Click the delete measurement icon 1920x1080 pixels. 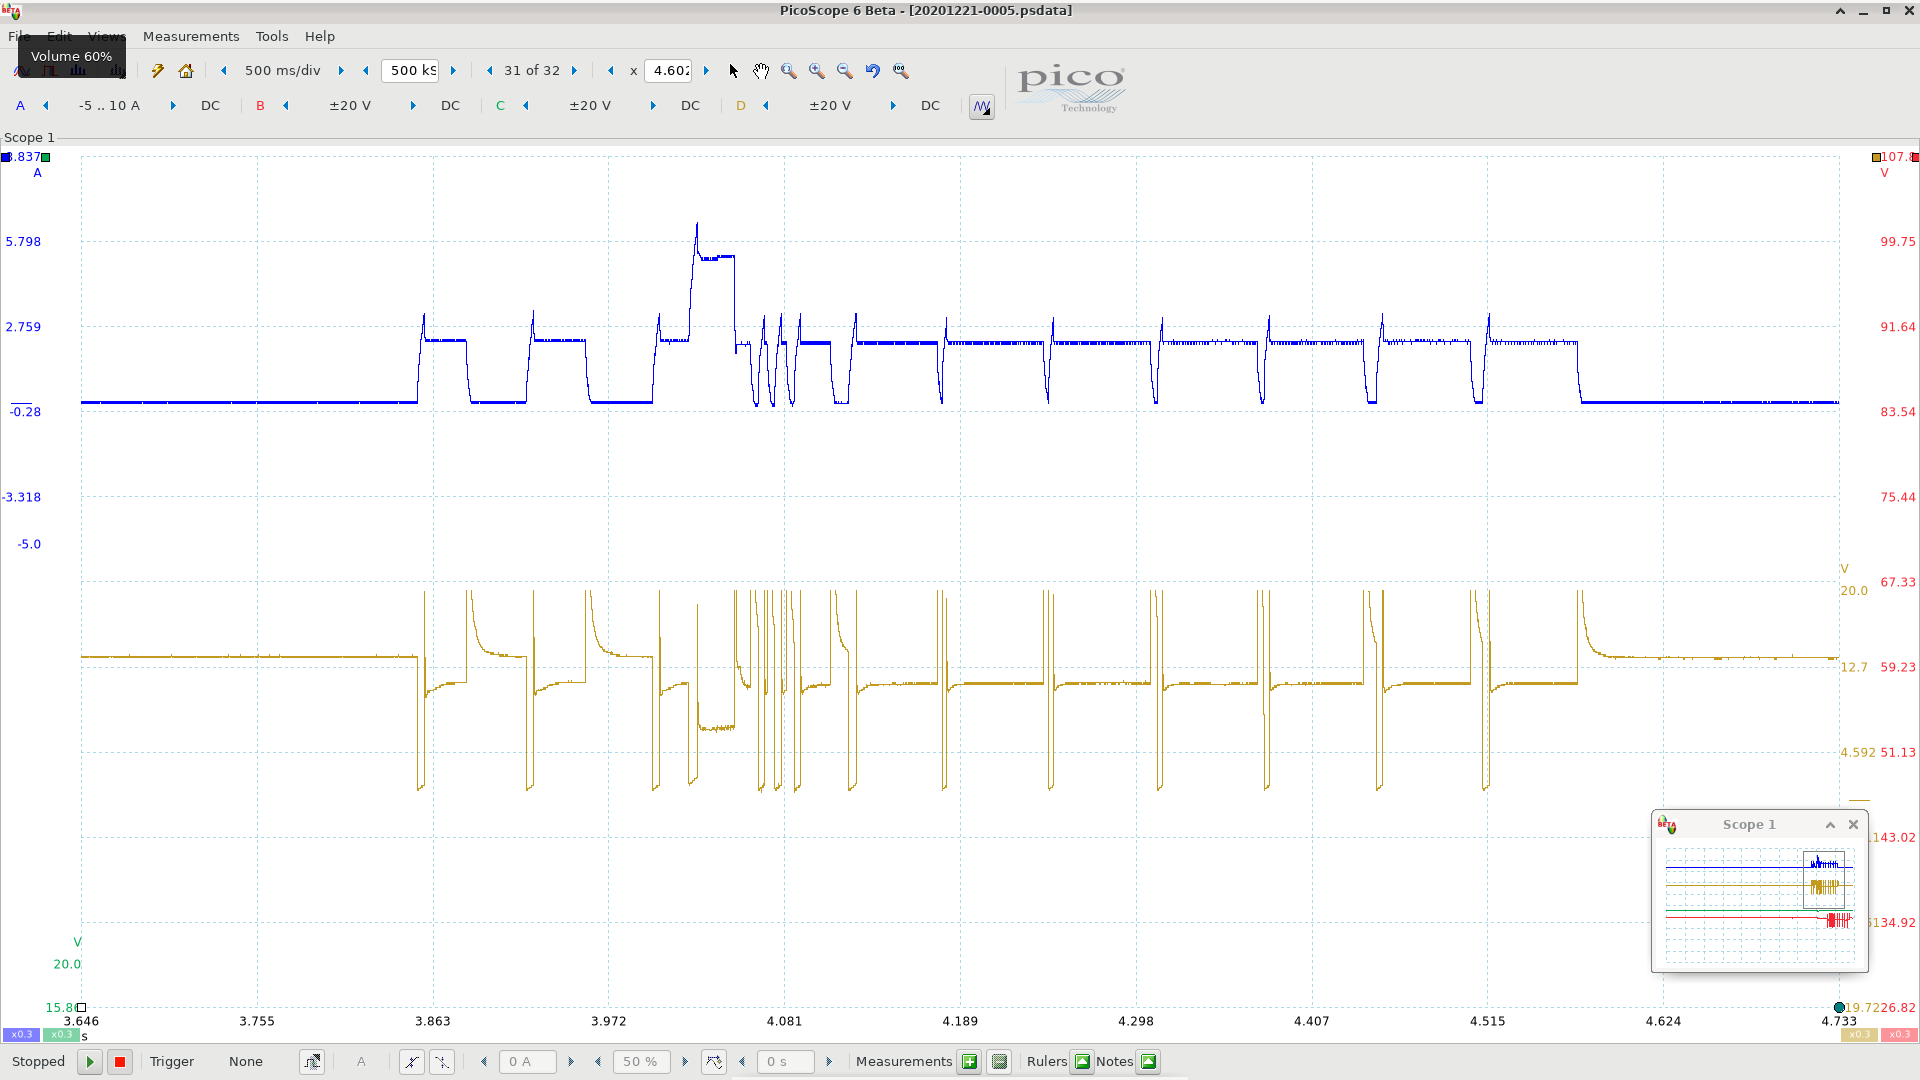tap(999, 1062)
